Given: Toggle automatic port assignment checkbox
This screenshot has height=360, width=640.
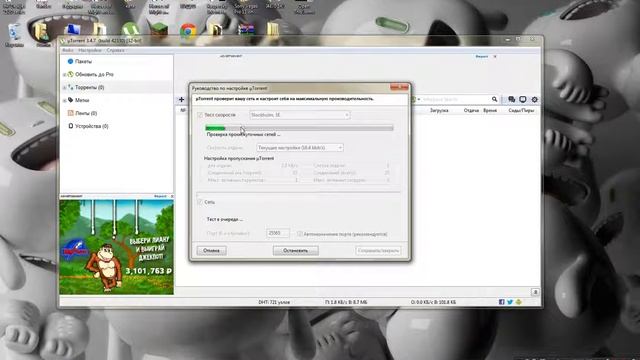Looking at the screenshot, I should (300, 234).
